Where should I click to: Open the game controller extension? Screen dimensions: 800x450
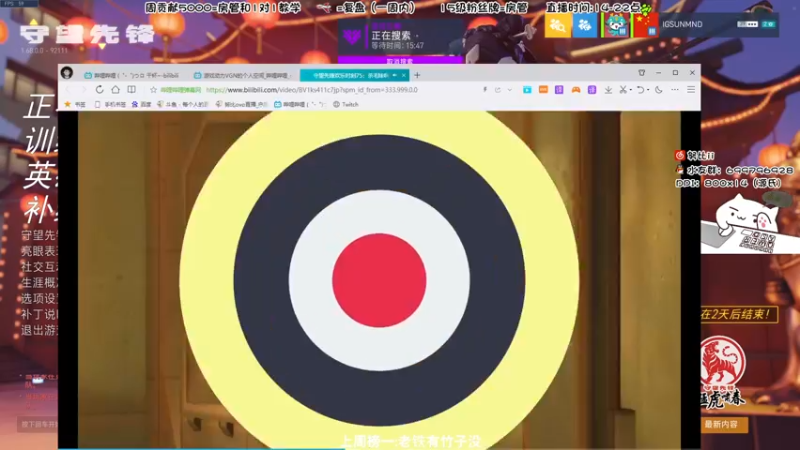(576, 90)
